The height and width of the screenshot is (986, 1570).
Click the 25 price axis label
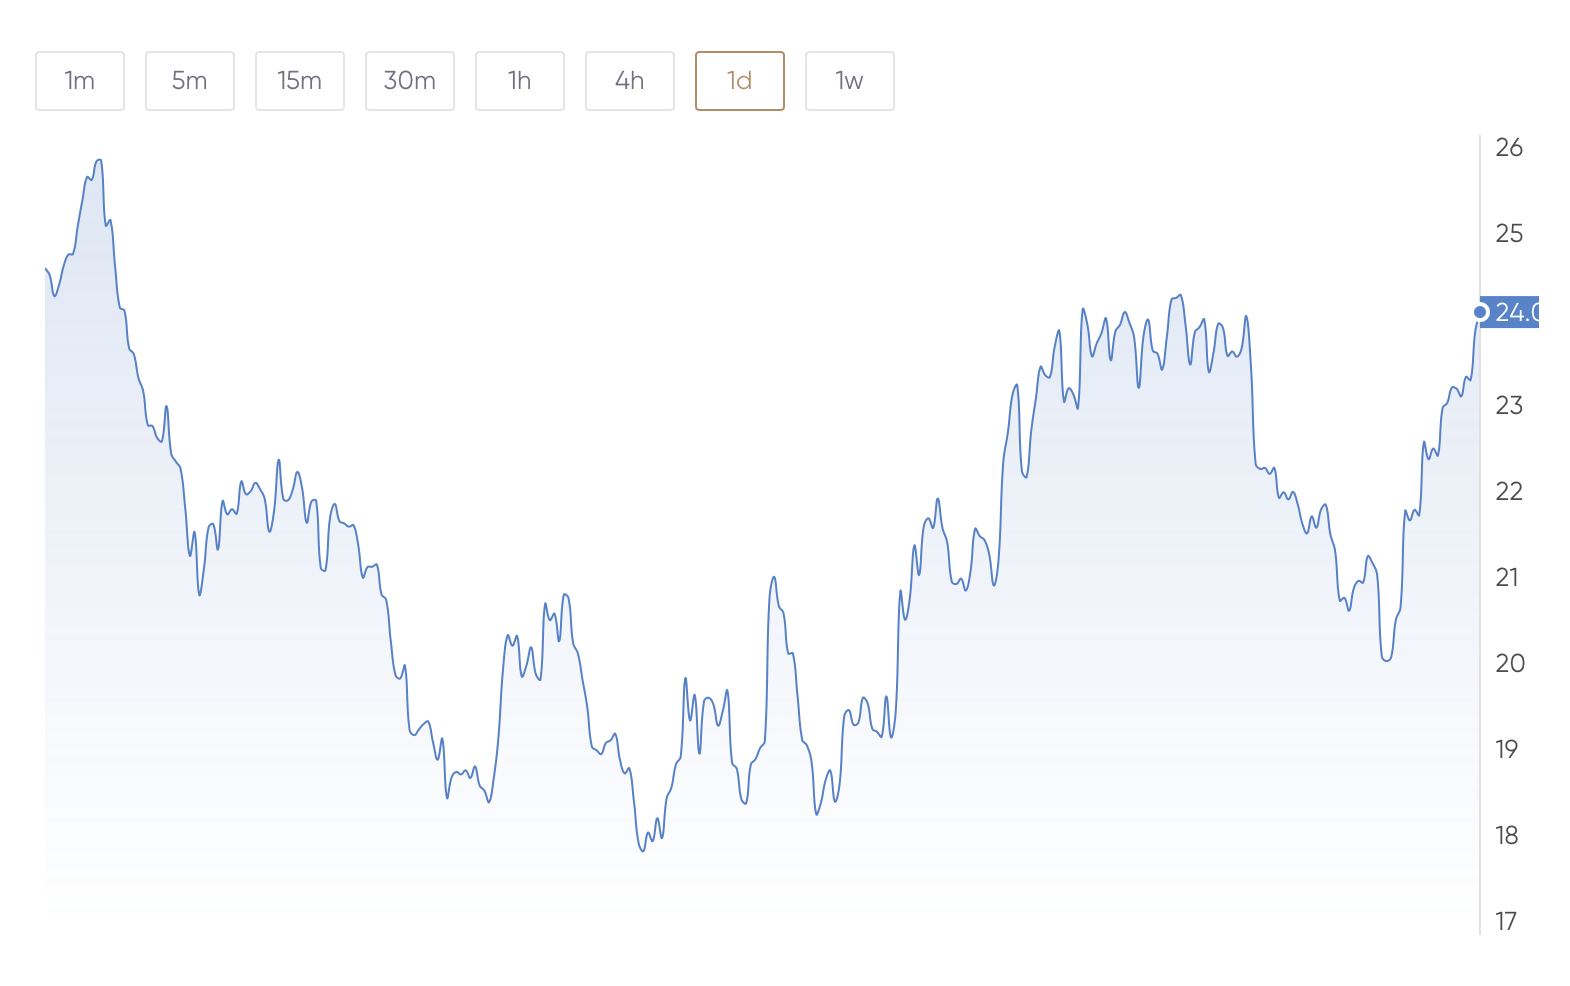pos(1509,234)
